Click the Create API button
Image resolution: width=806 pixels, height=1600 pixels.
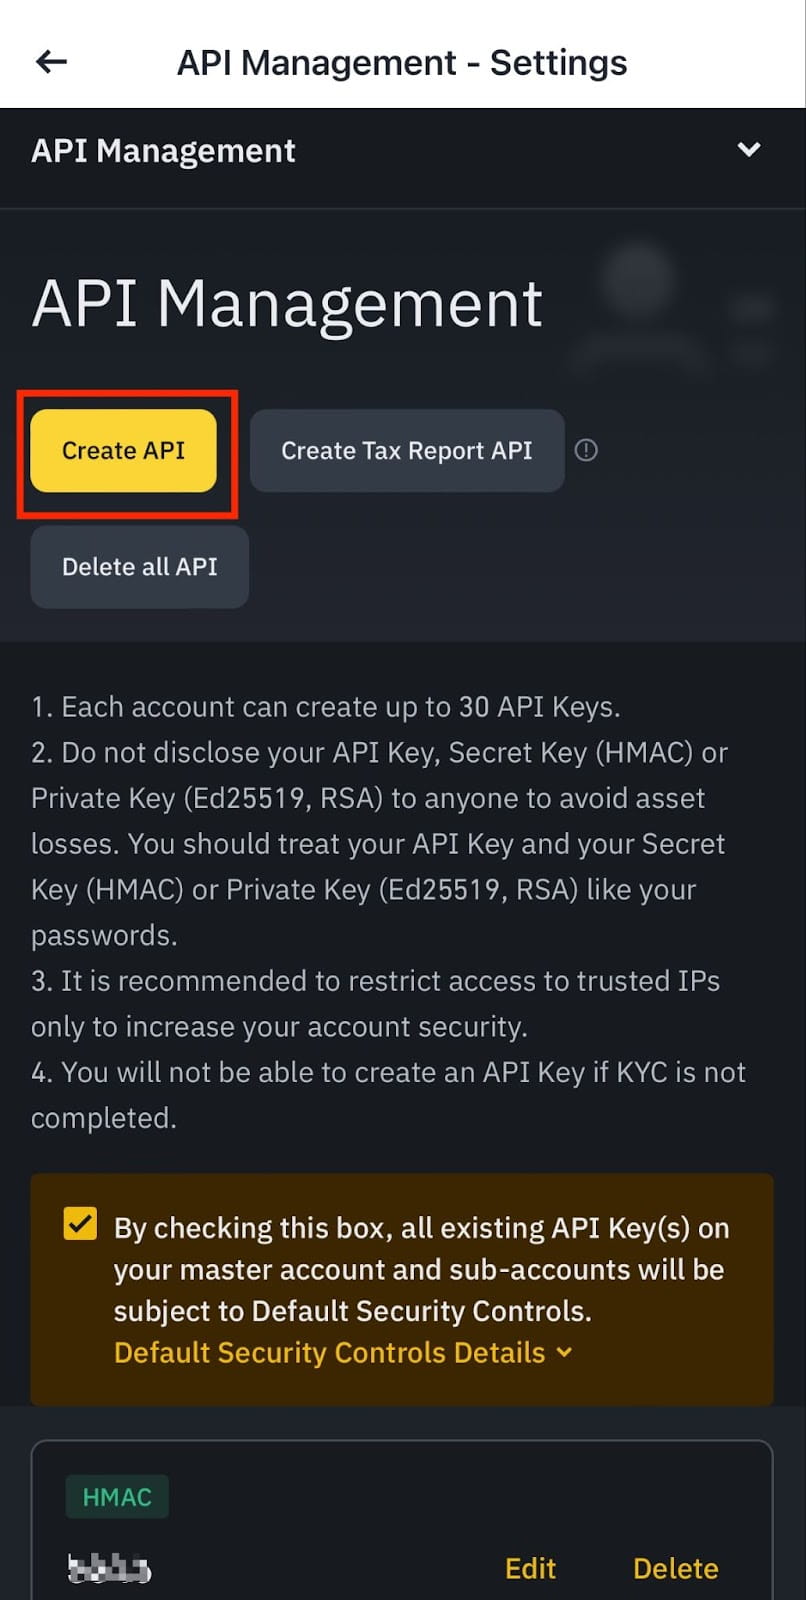pyautogui.click(x=123, y=451)
